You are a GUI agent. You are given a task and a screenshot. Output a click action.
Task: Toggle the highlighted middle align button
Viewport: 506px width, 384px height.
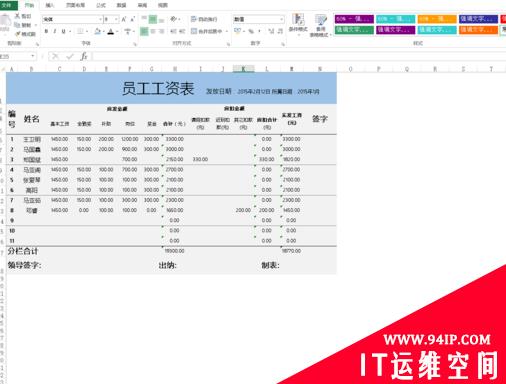pos(153,19)
